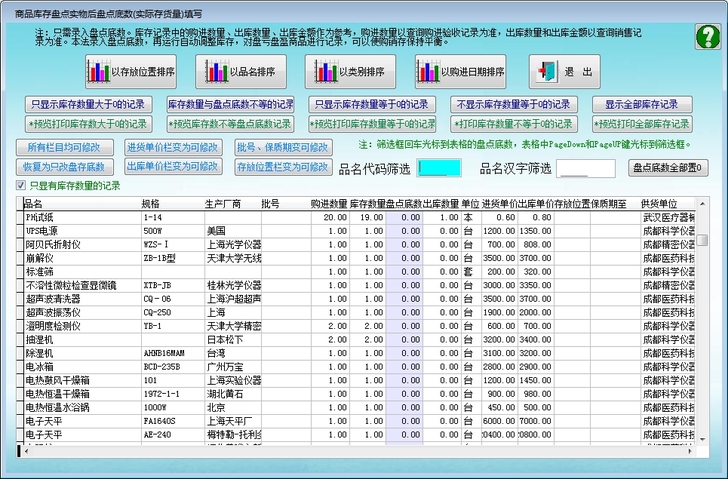This screenshot has width=728, height=479.
Task: Click manufacturer cell 日本松下
Action: coord(233,340)
